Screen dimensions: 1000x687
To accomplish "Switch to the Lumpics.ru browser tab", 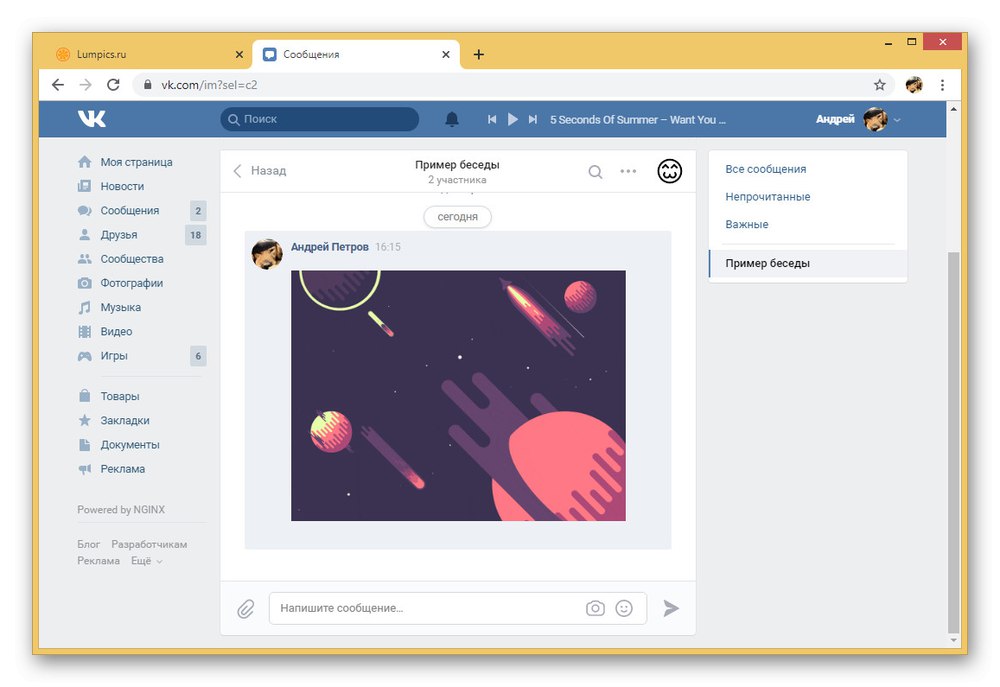I will 151,54.
